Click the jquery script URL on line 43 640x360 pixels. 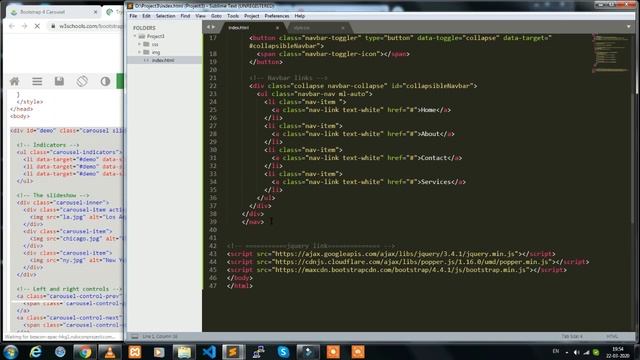(395, 254)
